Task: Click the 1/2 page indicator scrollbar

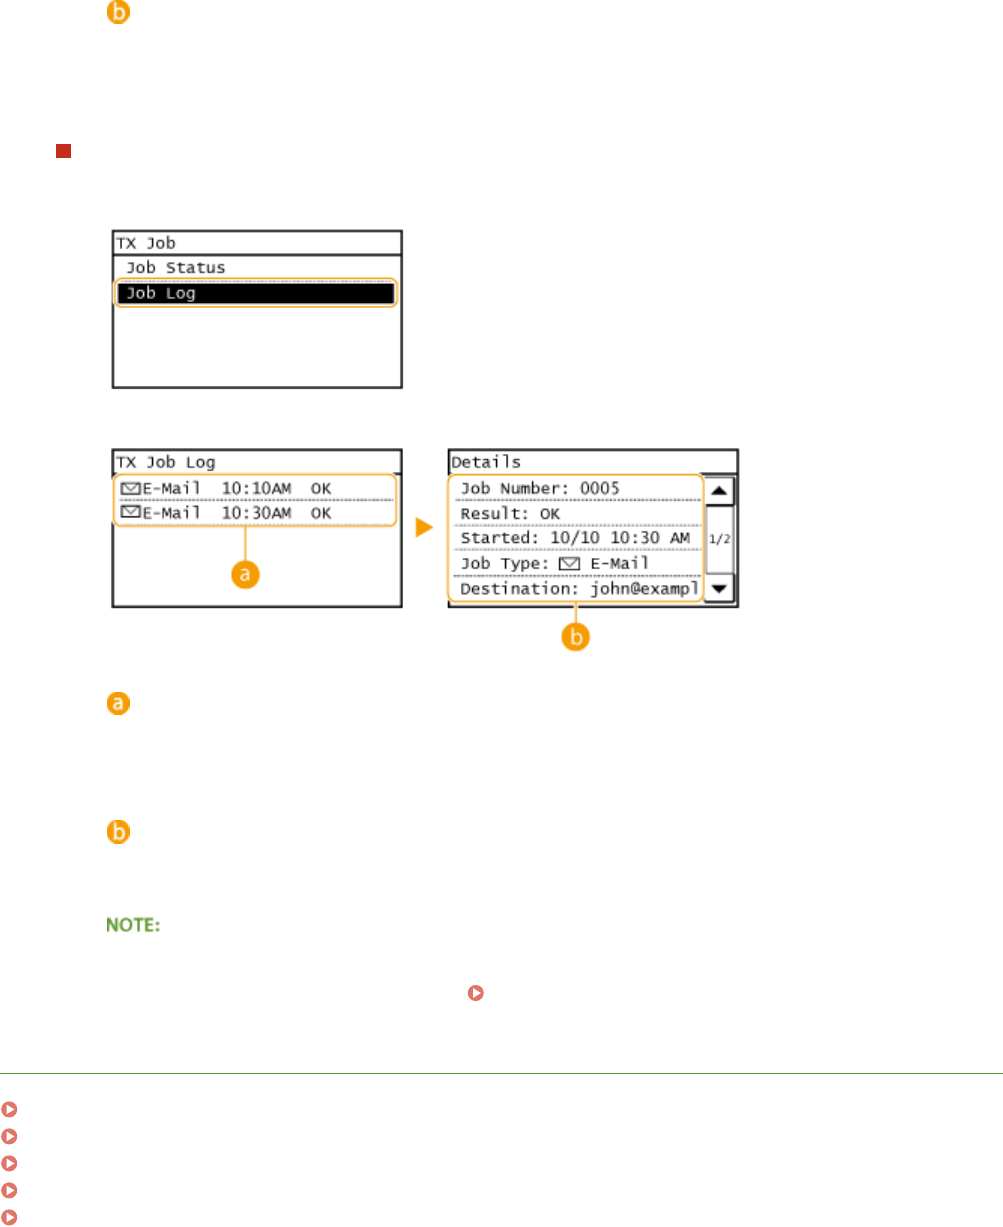Action: coord(720,539)
